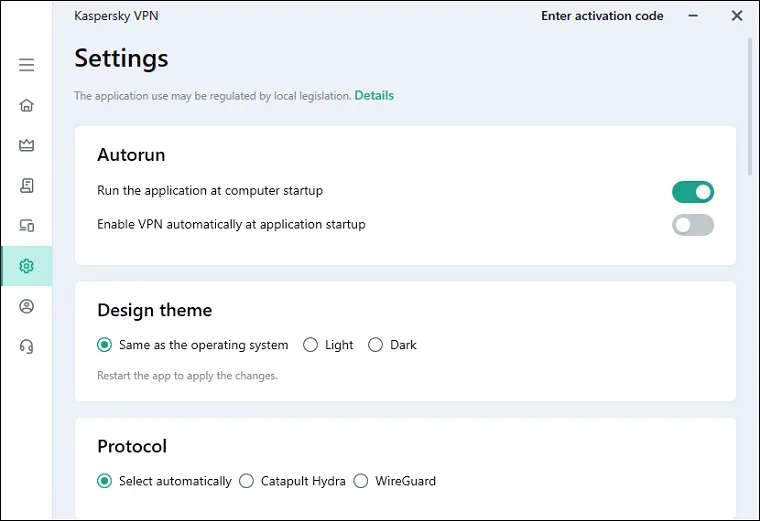Open the crown premium subscription icon
This screenshot has height=521, width=760.
(x=27, y=145)
